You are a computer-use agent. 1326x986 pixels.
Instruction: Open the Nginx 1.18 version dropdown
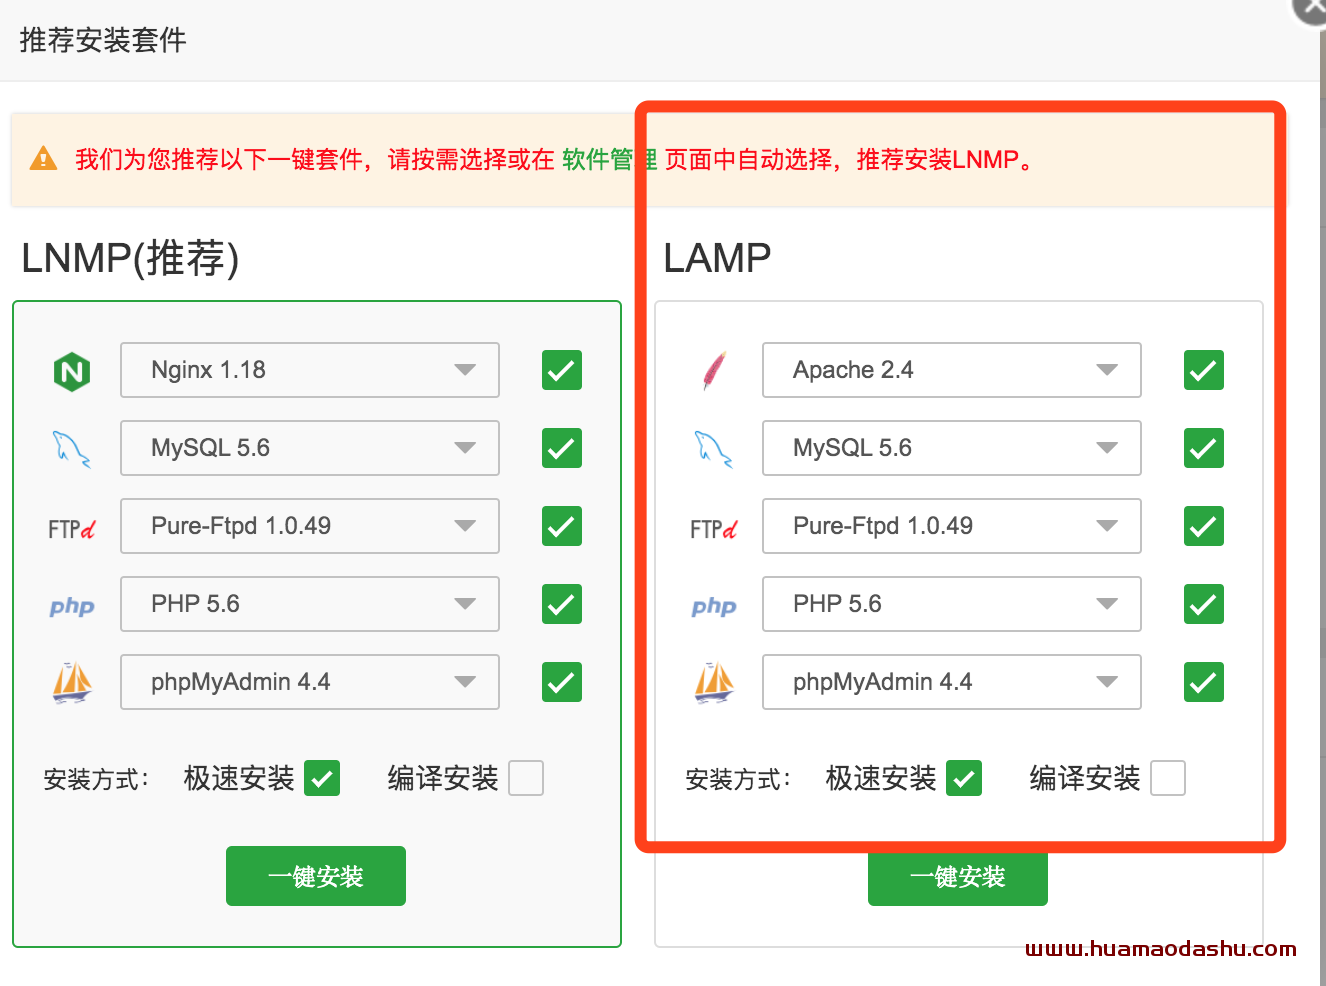310,370
